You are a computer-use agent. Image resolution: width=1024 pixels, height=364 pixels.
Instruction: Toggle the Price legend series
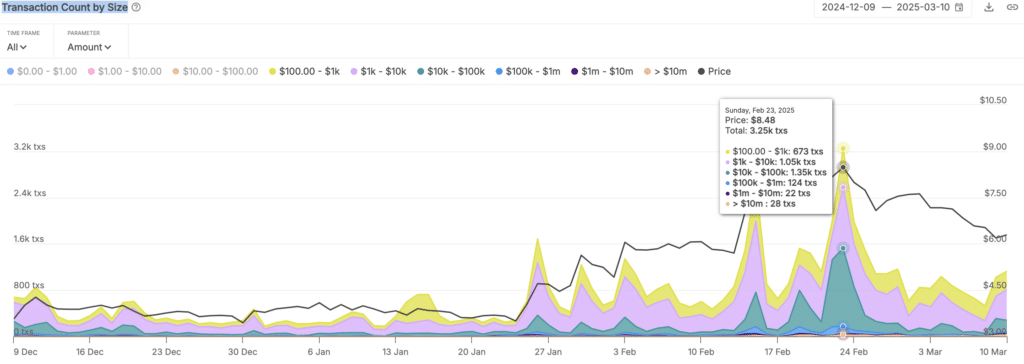714,71
